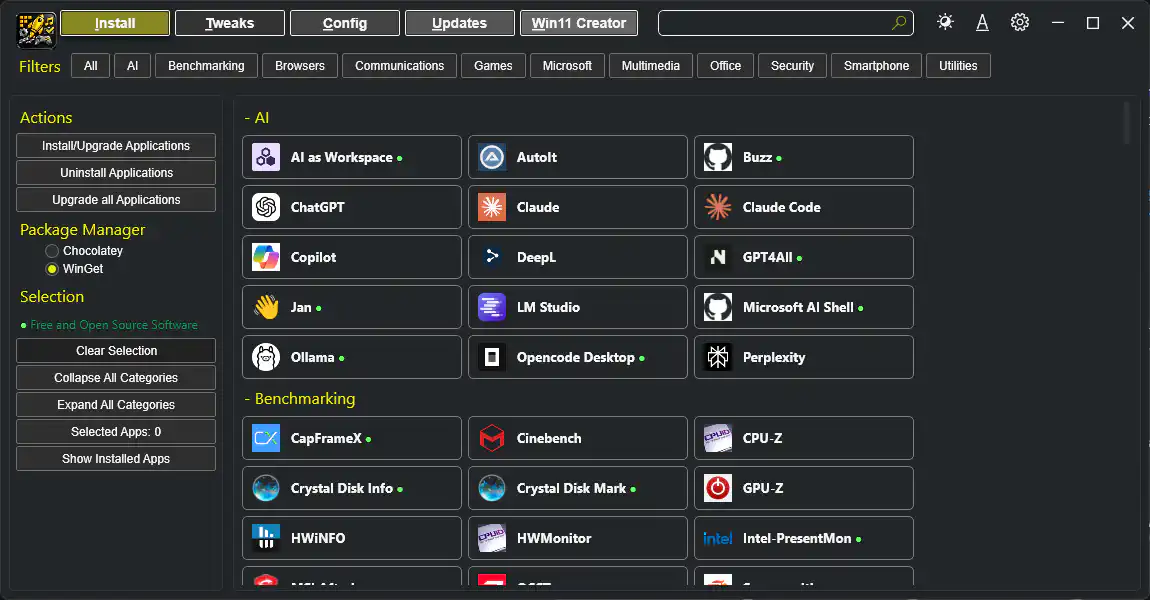Click Selected Apps: 0 counter

(116, 431)
